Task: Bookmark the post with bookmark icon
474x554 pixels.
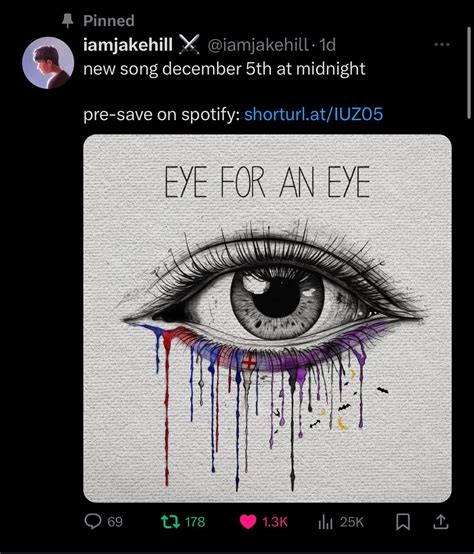Action: click(403, 522)
